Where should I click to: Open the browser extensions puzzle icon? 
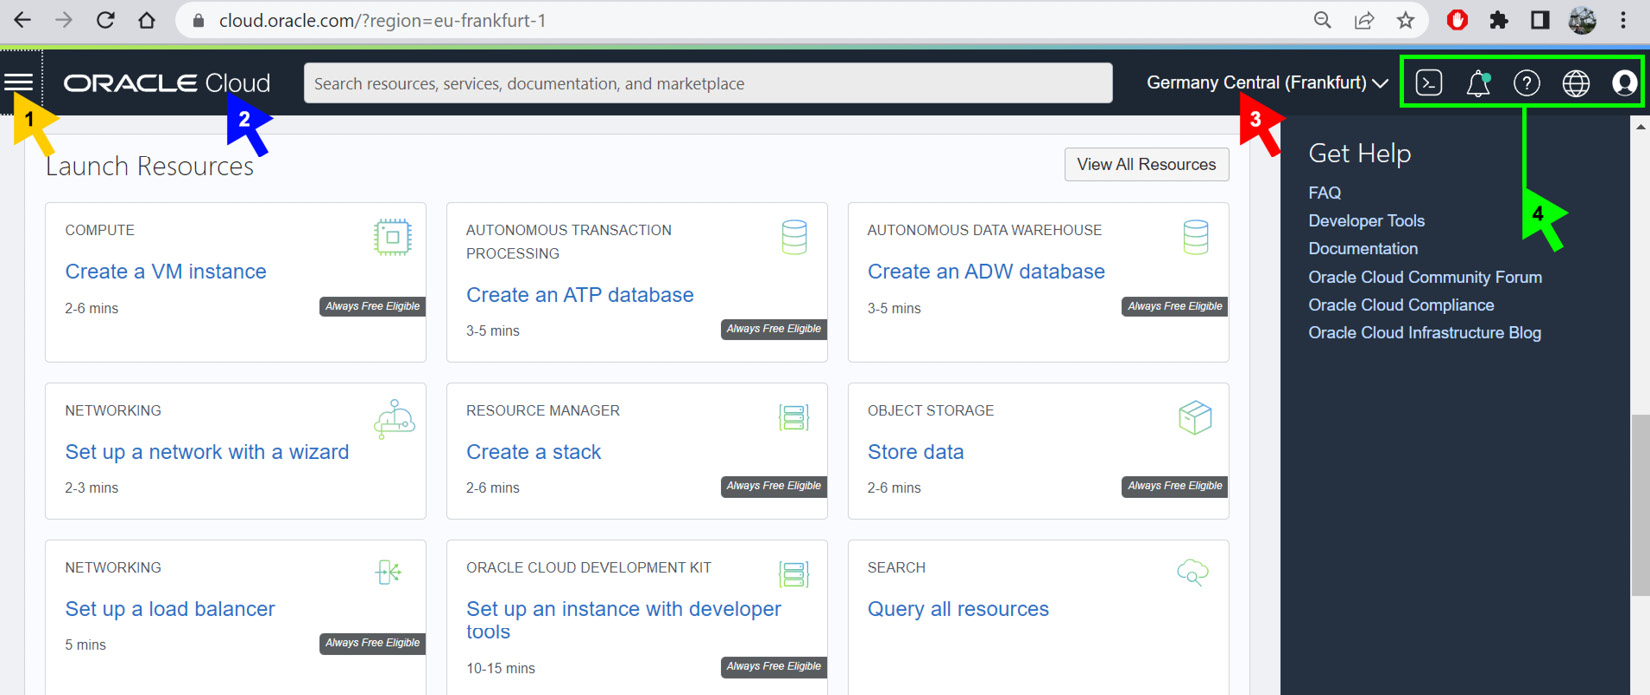click(x=1498, y=20)
